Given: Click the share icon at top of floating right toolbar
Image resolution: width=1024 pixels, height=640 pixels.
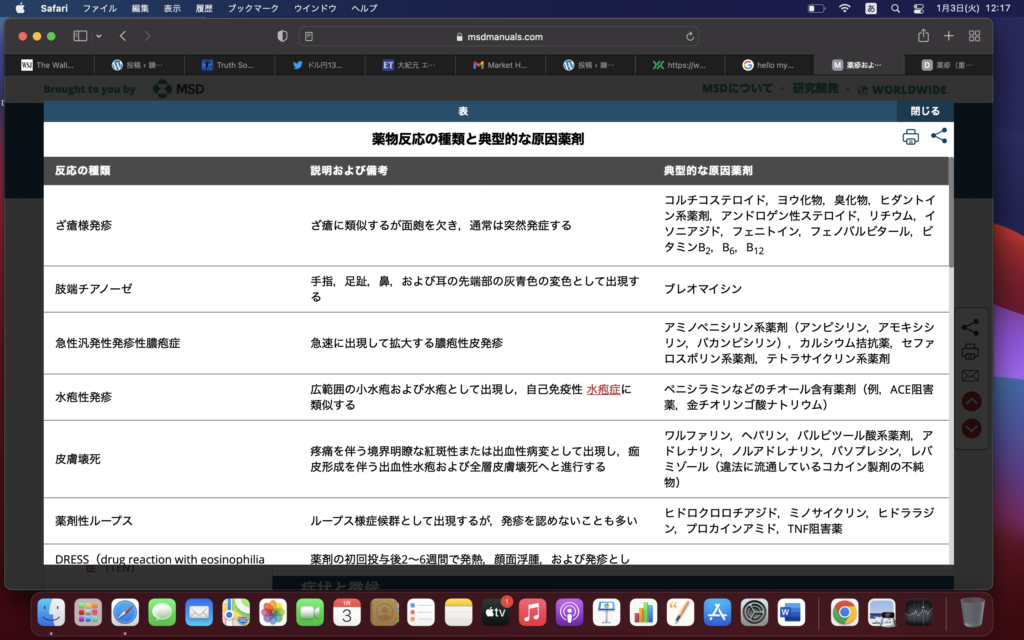Looking at the screenshot, I should coord(968,327).
